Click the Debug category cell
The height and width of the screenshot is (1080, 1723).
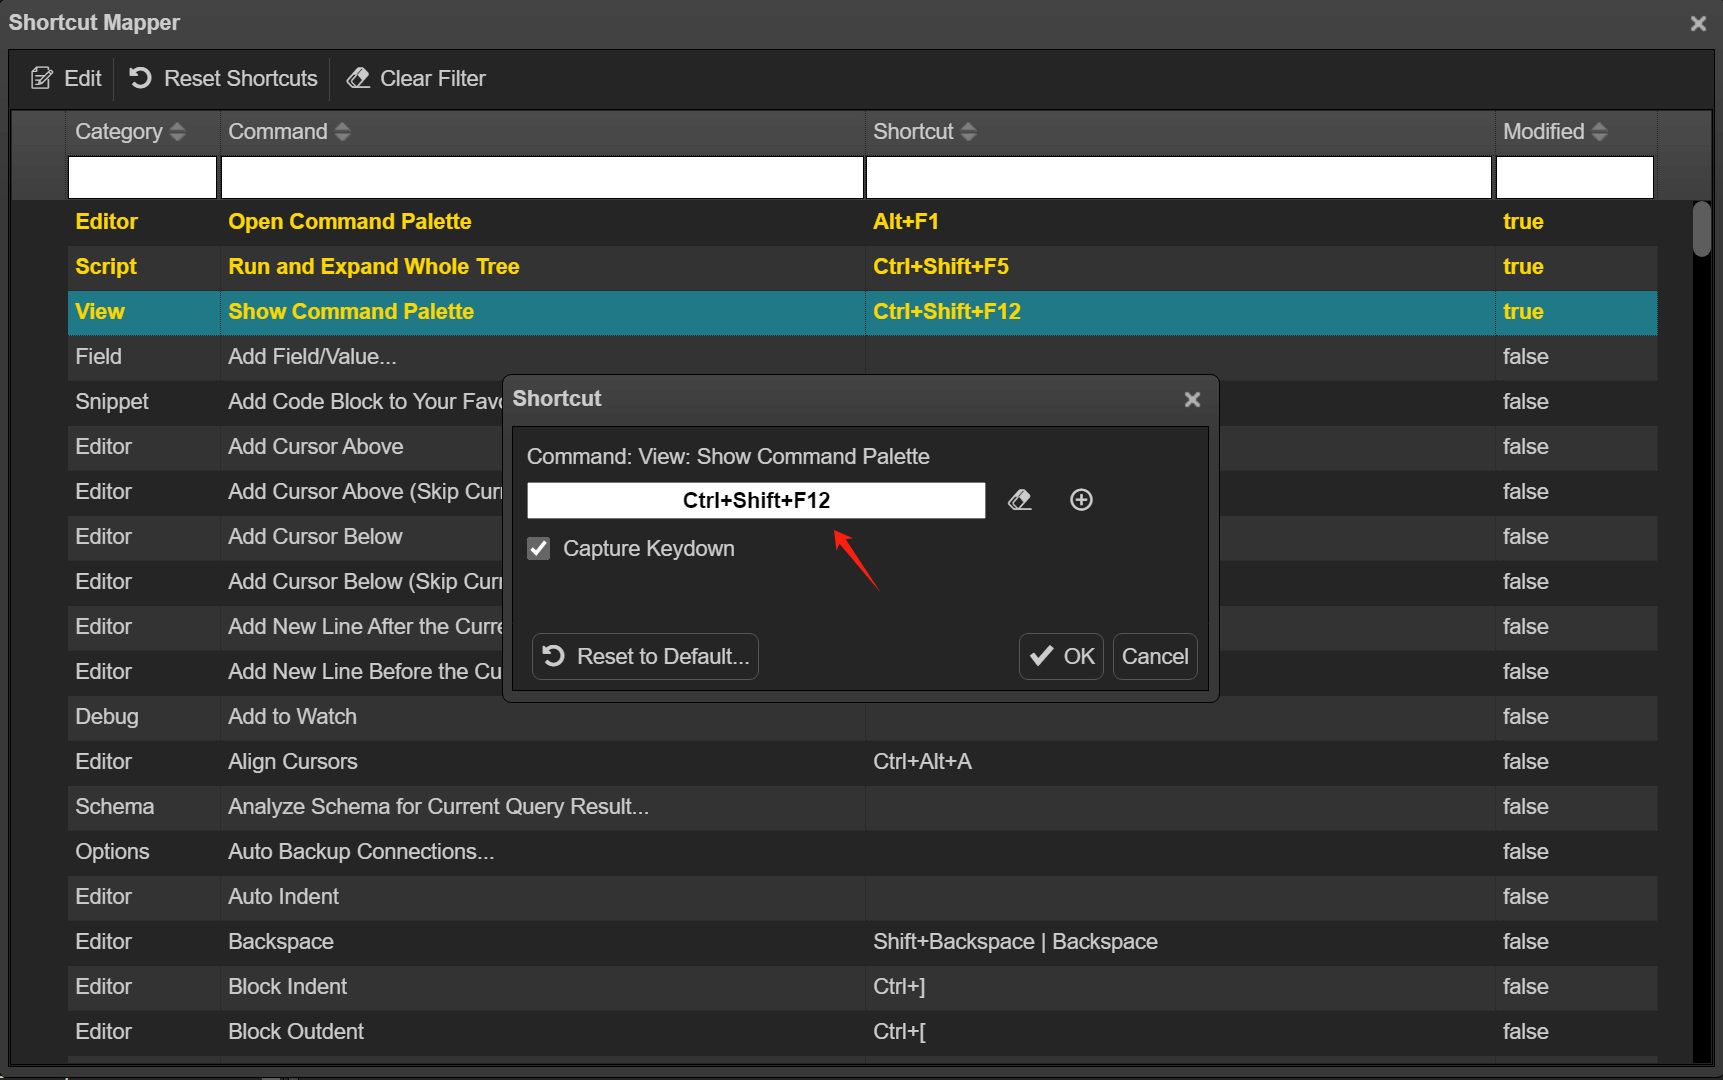point(144,717)
